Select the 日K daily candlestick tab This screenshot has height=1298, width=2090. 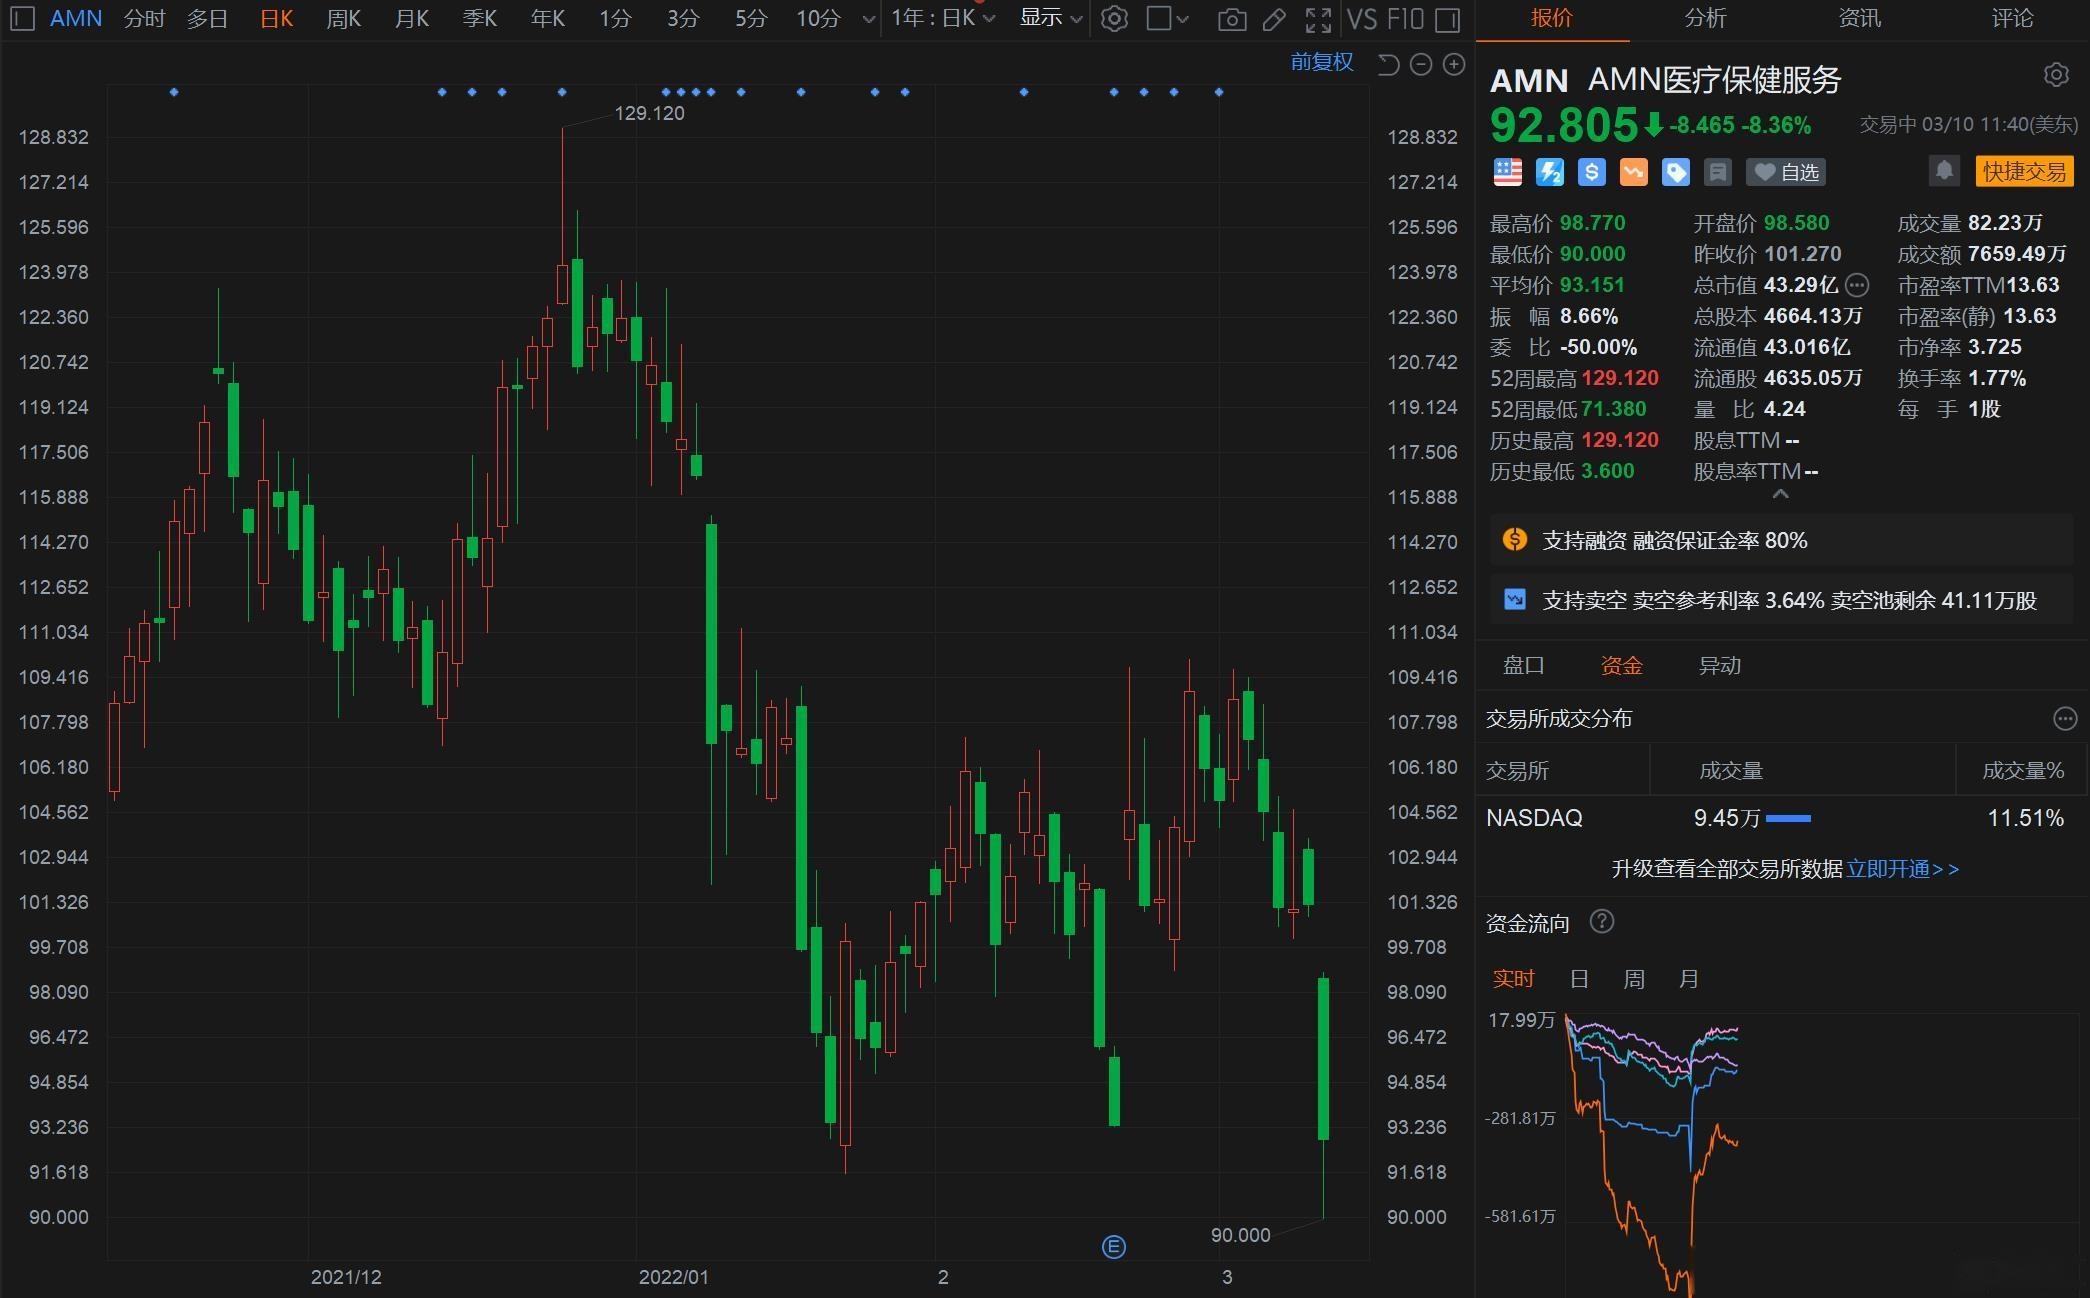276,19
